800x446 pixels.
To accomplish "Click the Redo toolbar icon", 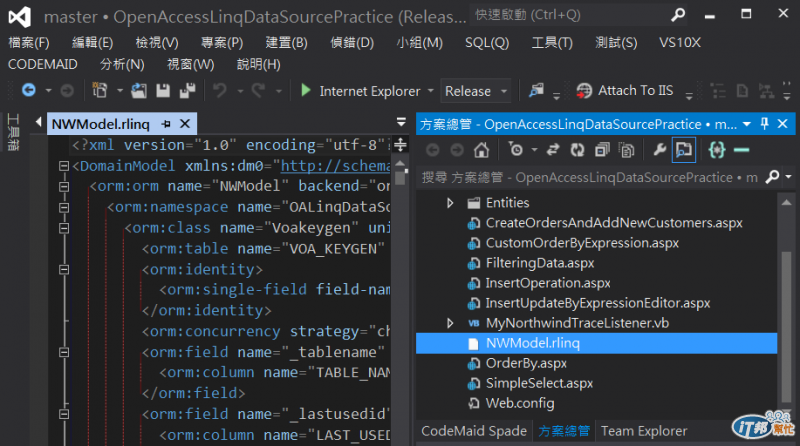I will (258, 91).
